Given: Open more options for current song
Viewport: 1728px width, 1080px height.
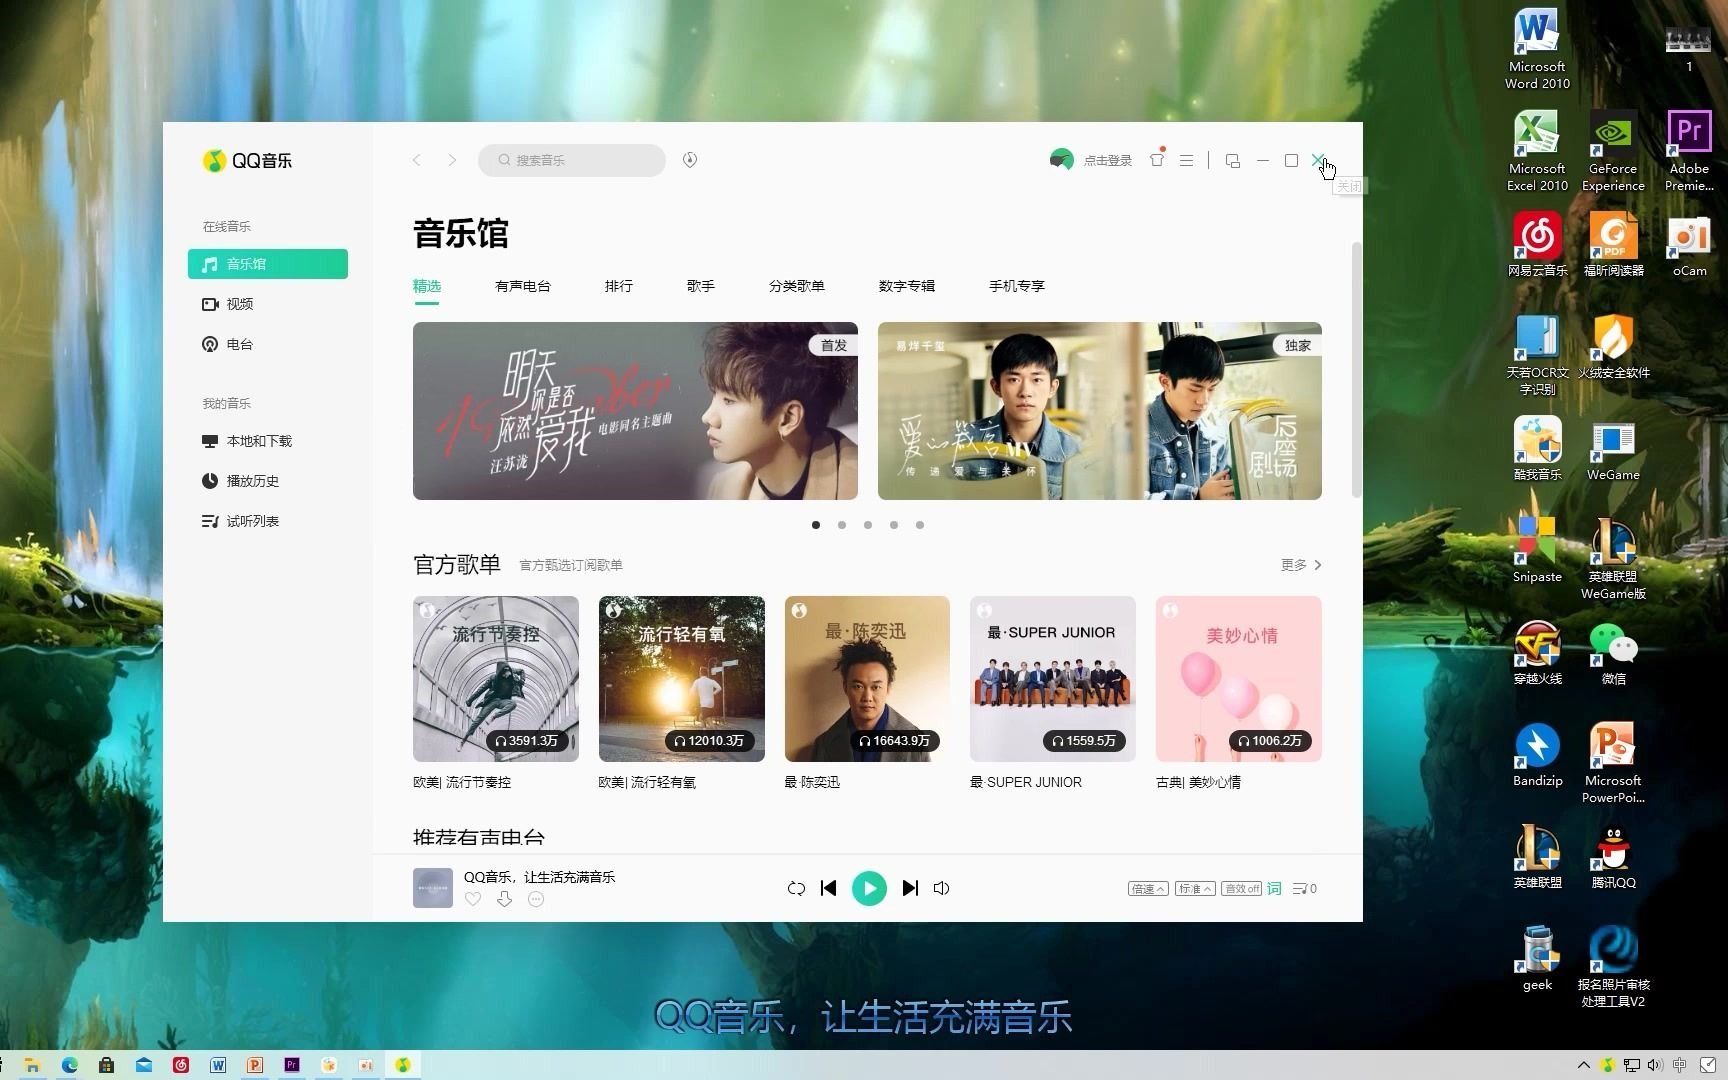Looking at the screenshot, I should tap(536, 899).
